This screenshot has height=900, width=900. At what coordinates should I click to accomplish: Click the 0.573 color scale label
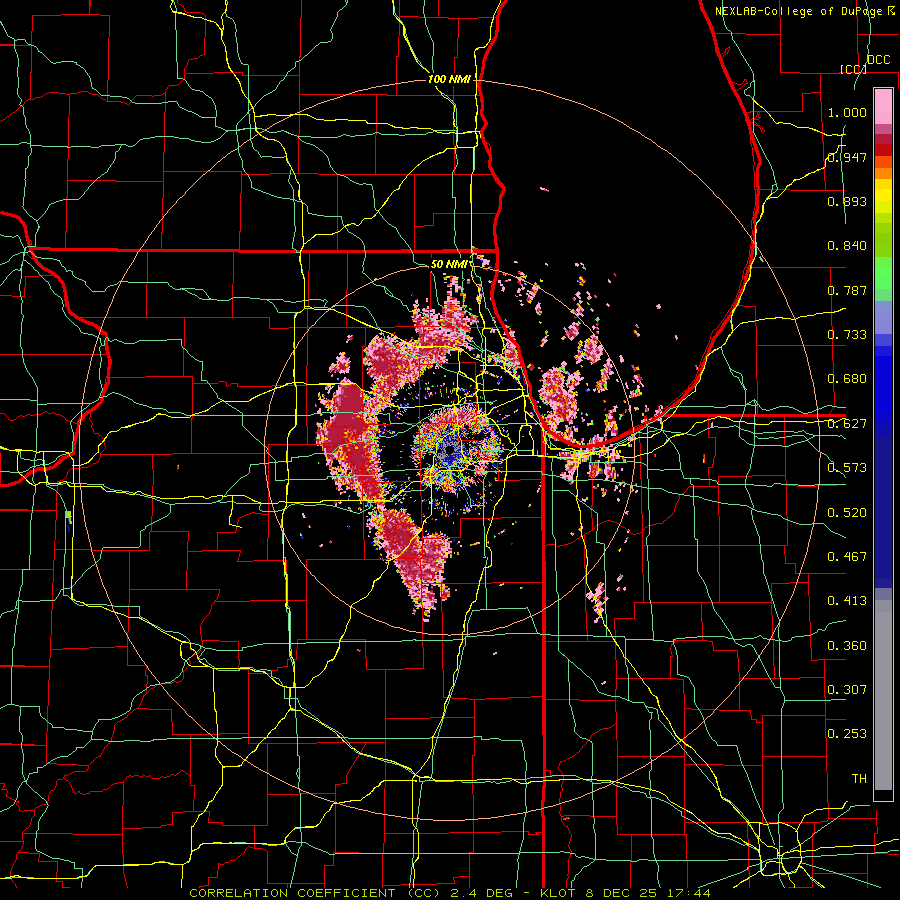click(x=847, y=468)
